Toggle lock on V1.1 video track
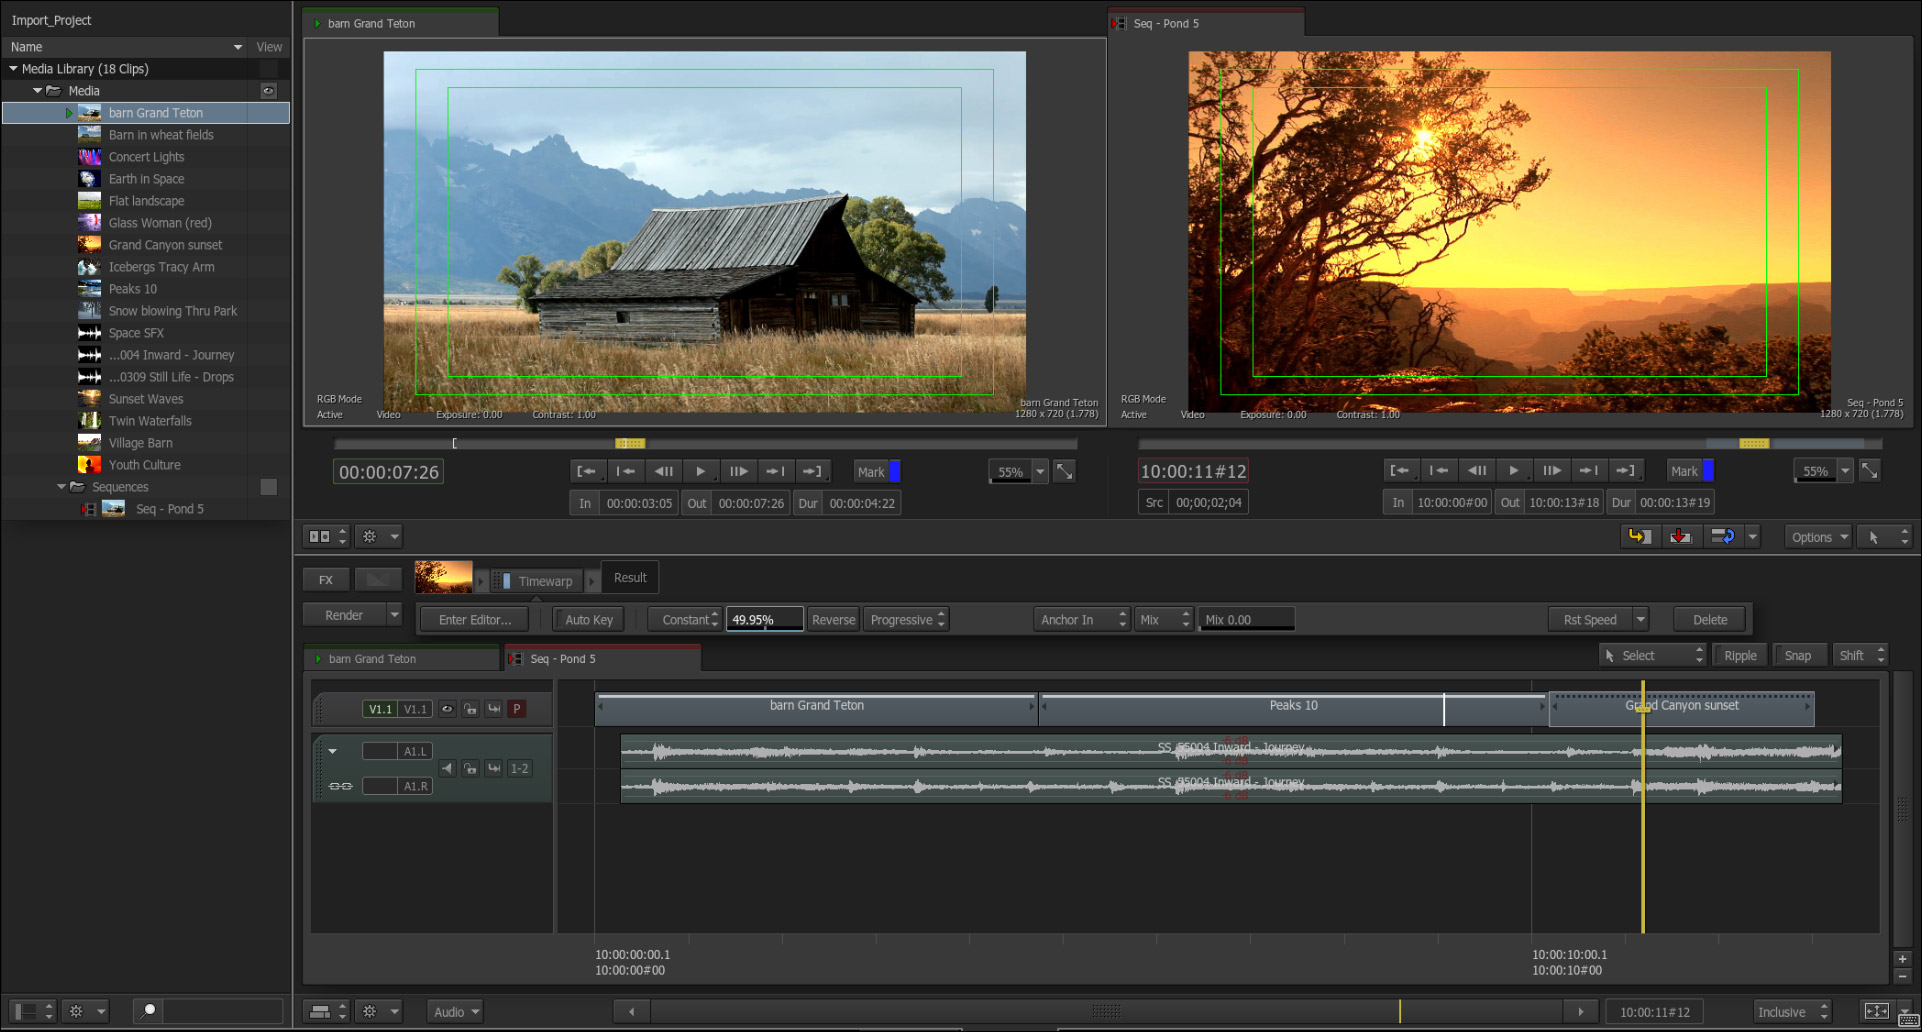1922x1032 pixels. [470, 709]
